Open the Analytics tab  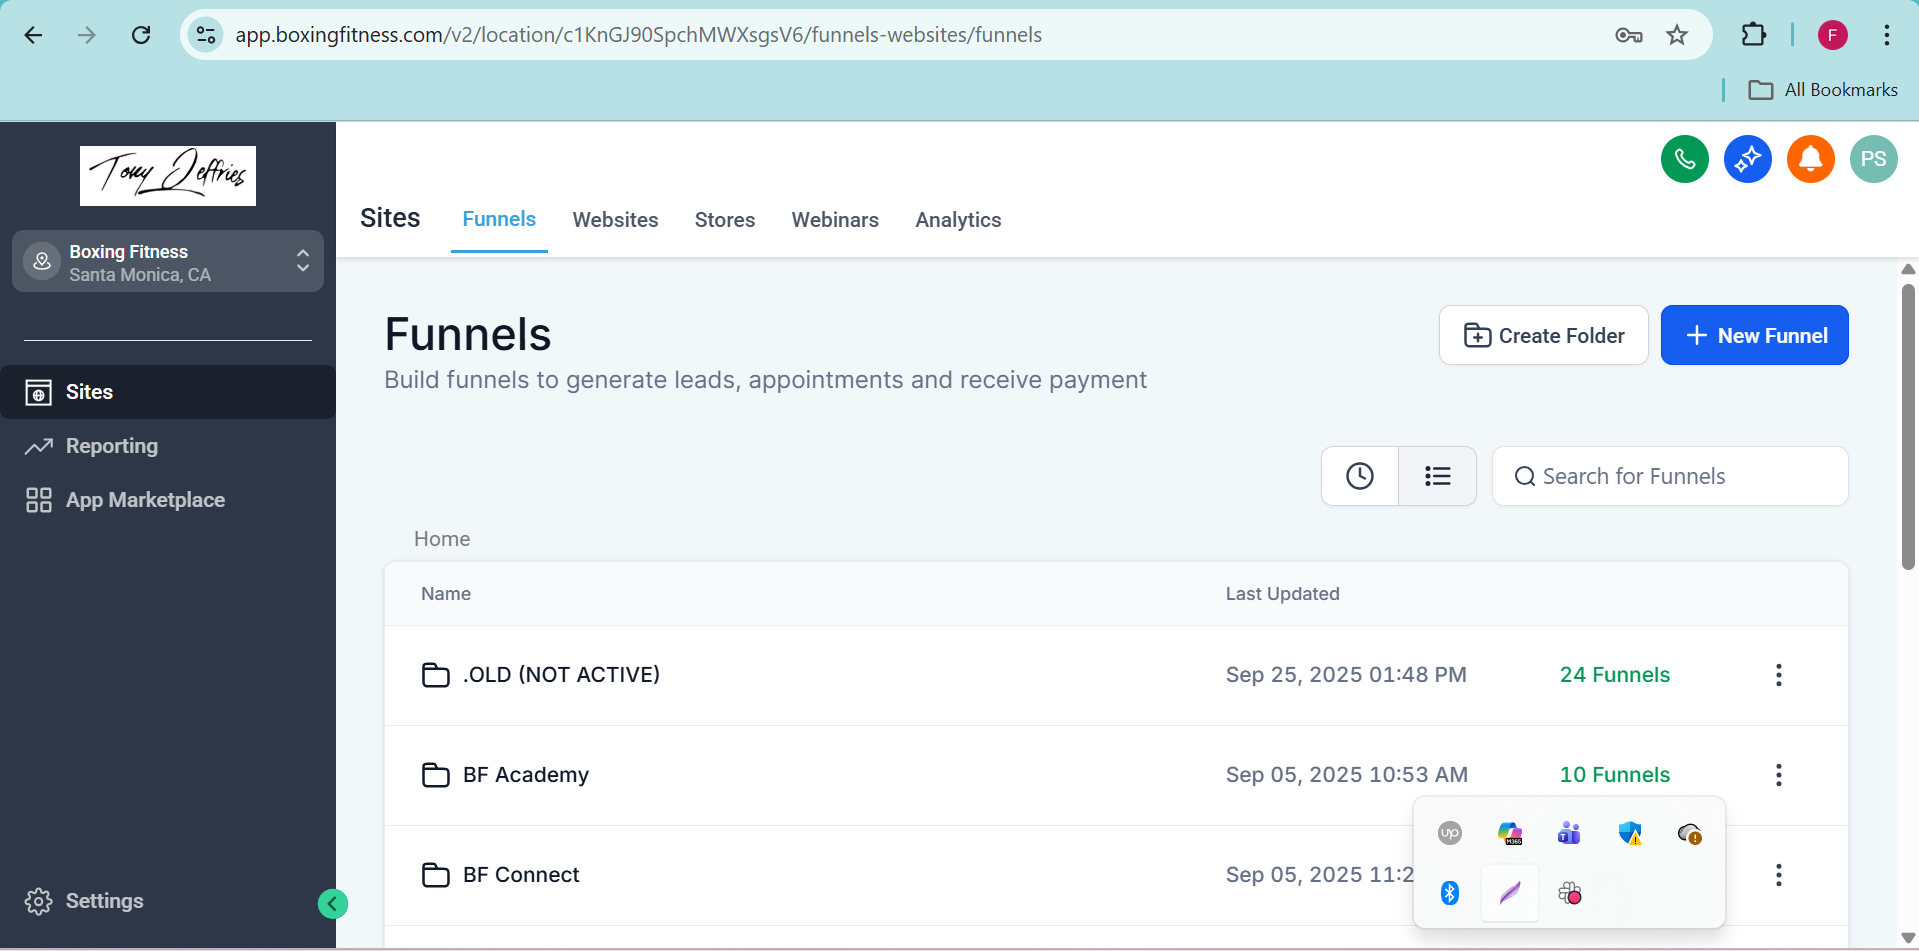point(957,220)
